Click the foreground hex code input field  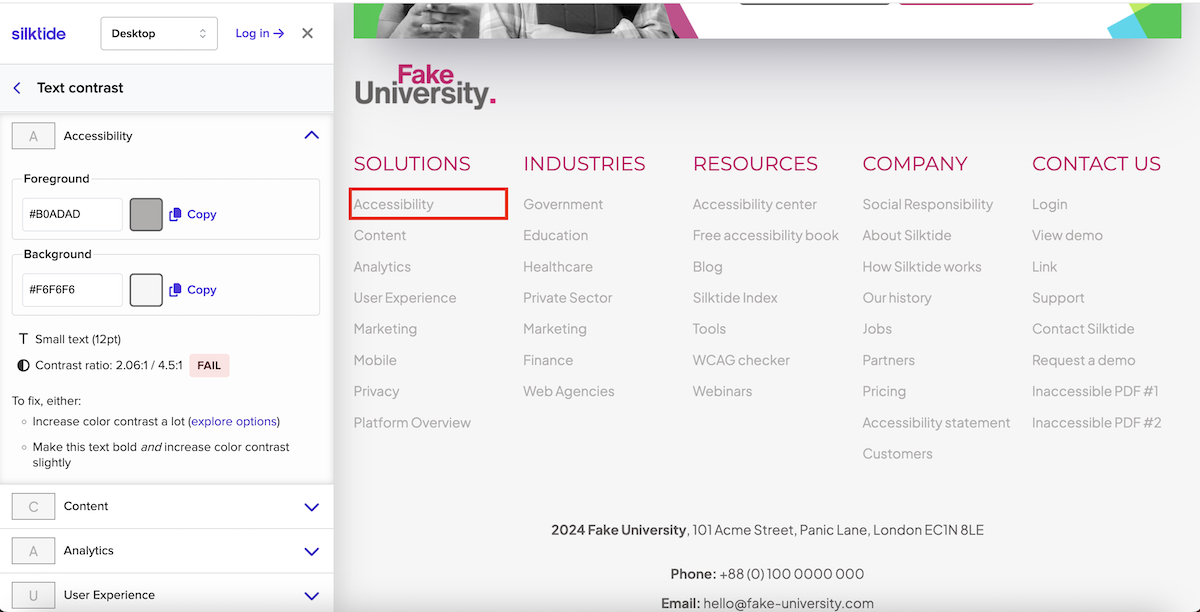(x=71, y=214)
